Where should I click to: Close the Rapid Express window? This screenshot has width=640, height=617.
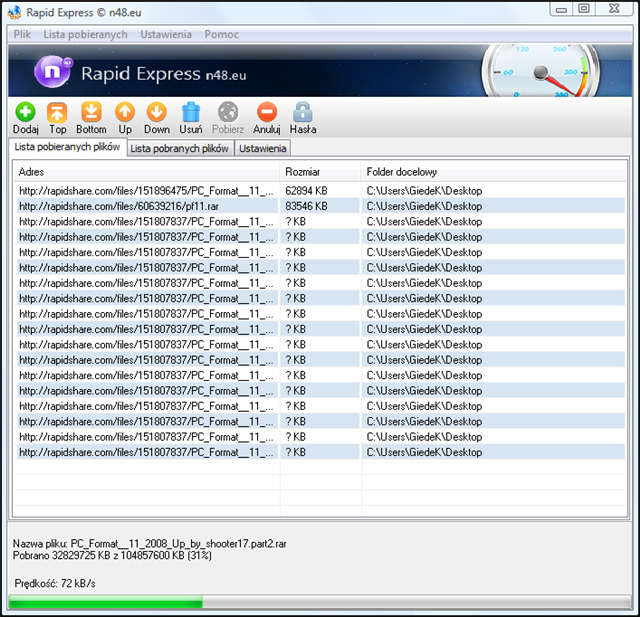[614, 9]
